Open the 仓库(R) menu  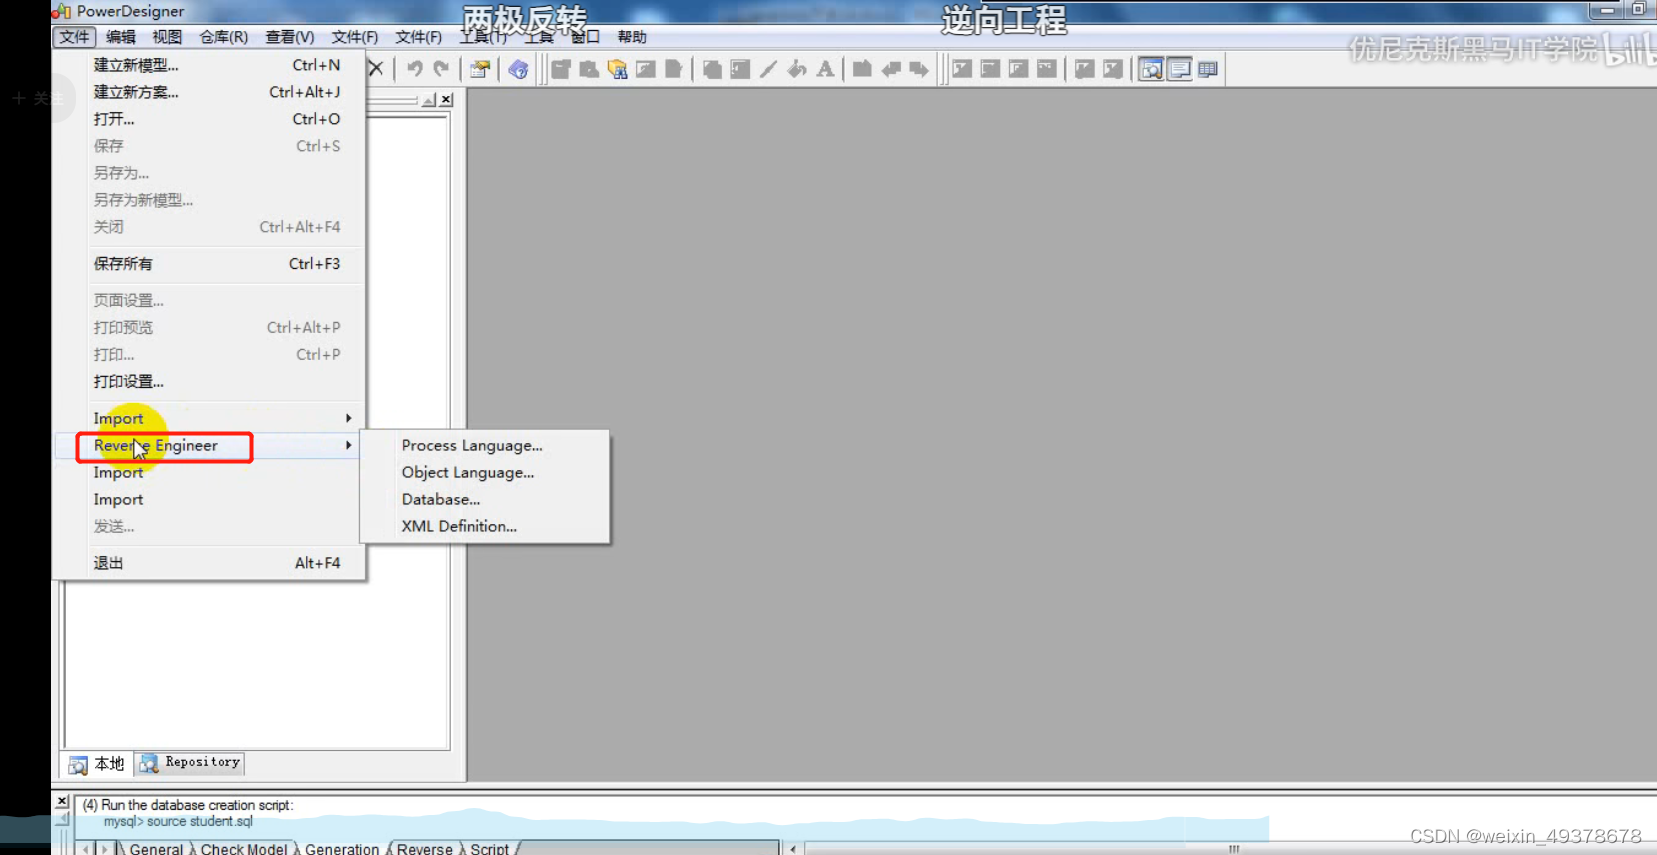pos(223,37)
